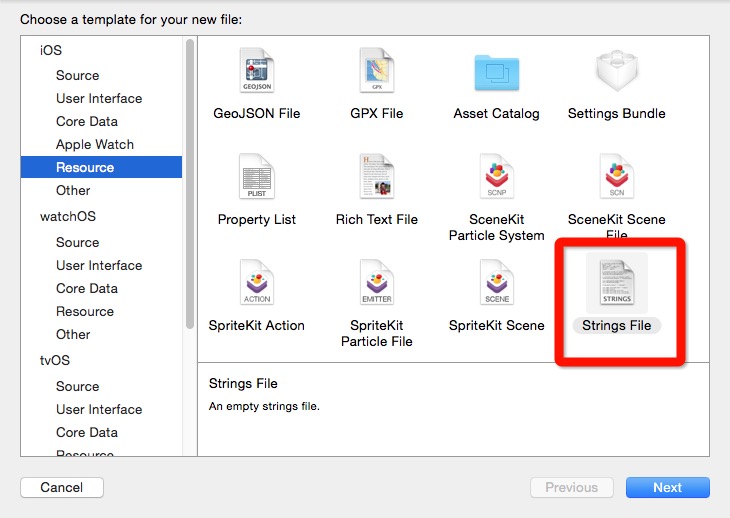The image size is (730, 518).
Task: Select the GeoJSON File template icon
Action: coord(257,72)
